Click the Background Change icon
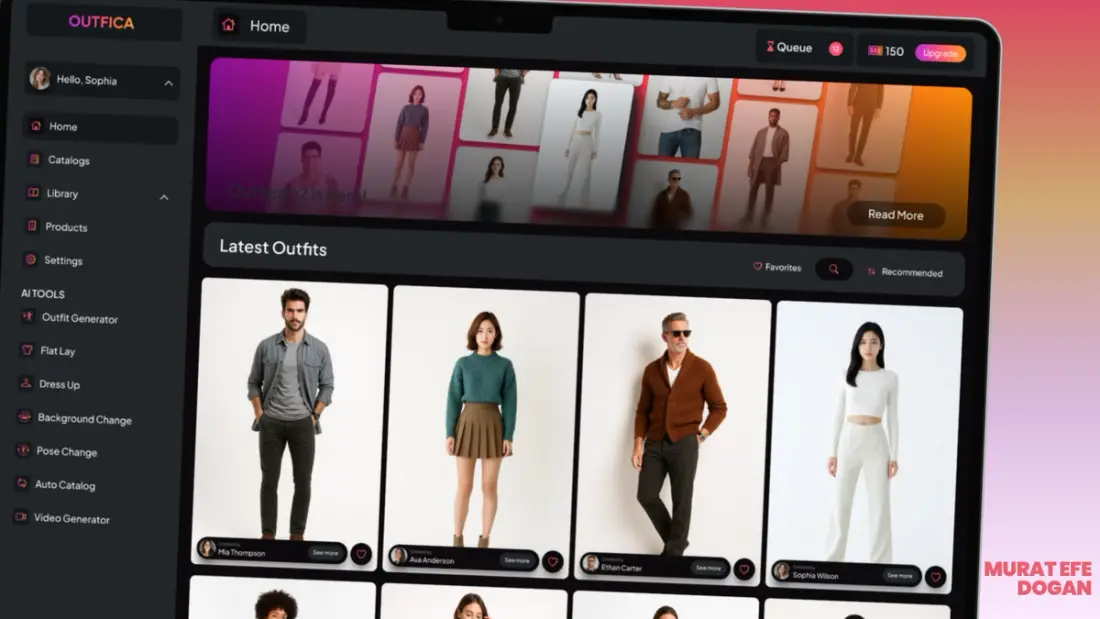The width and height of the screenshot is (1100, 619). point(25,417)
